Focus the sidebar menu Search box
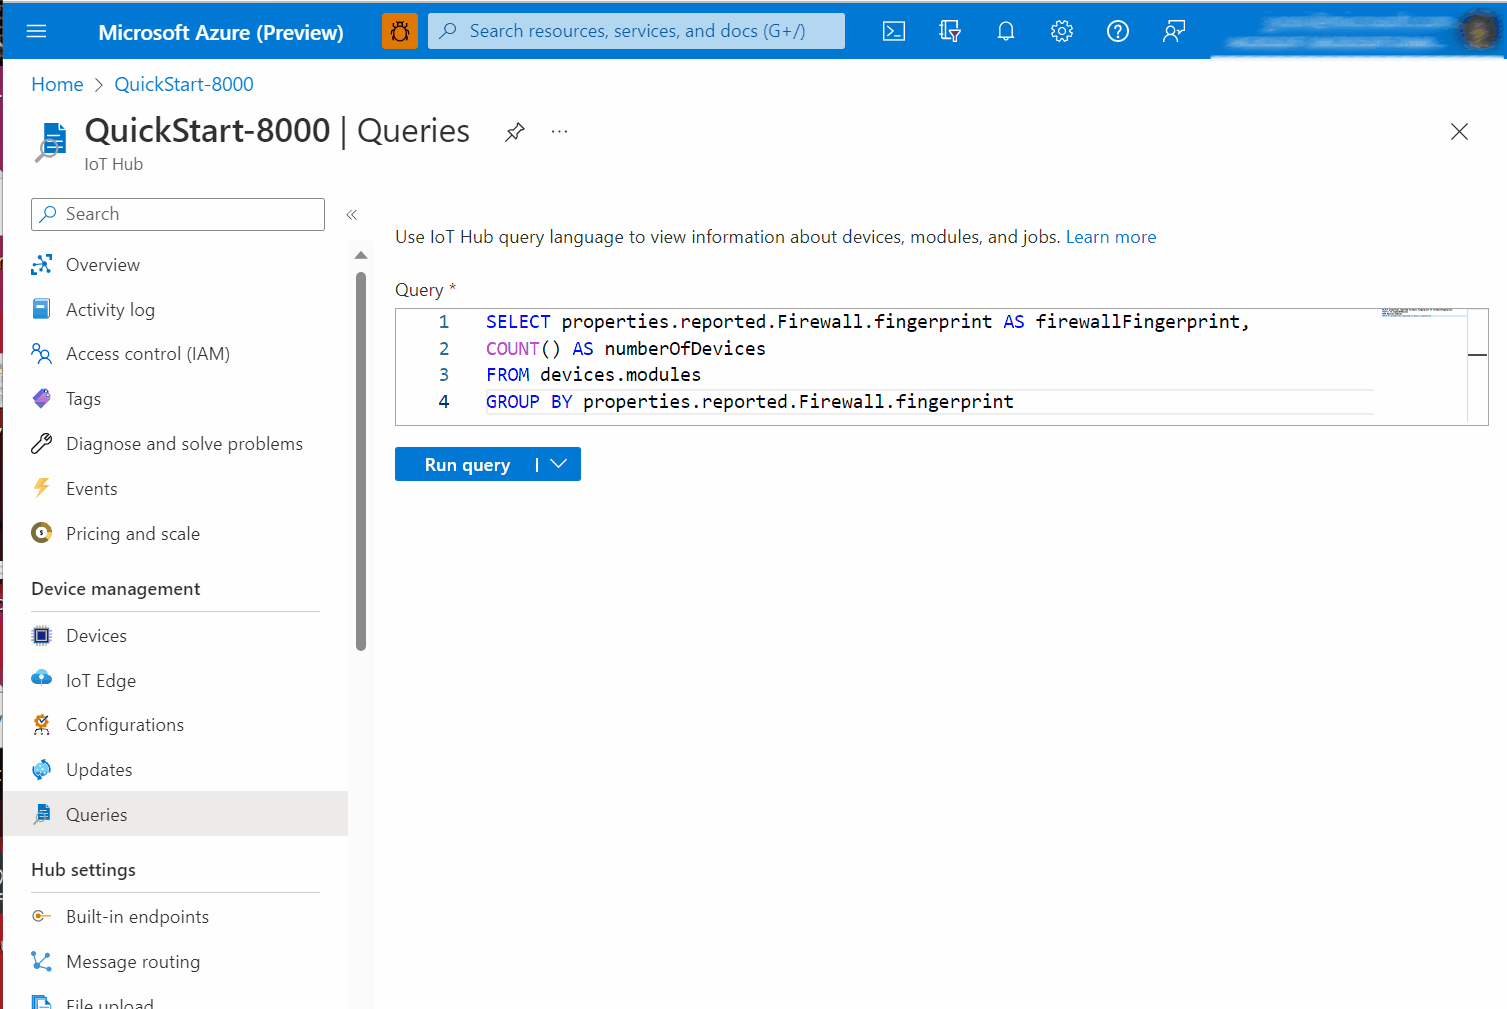 coord(178,214)
